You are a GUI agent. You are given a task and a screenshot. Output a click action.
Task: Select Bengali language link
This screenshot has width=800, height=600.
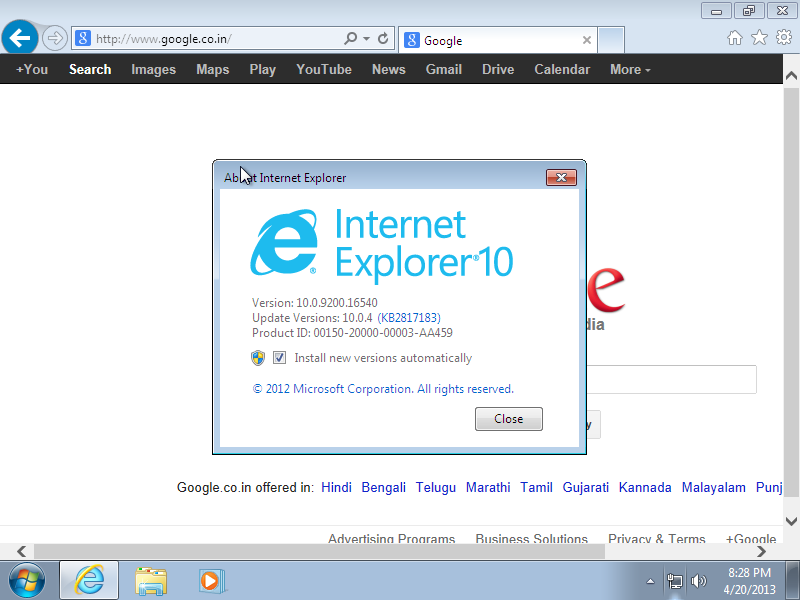(x=383, y=487)
